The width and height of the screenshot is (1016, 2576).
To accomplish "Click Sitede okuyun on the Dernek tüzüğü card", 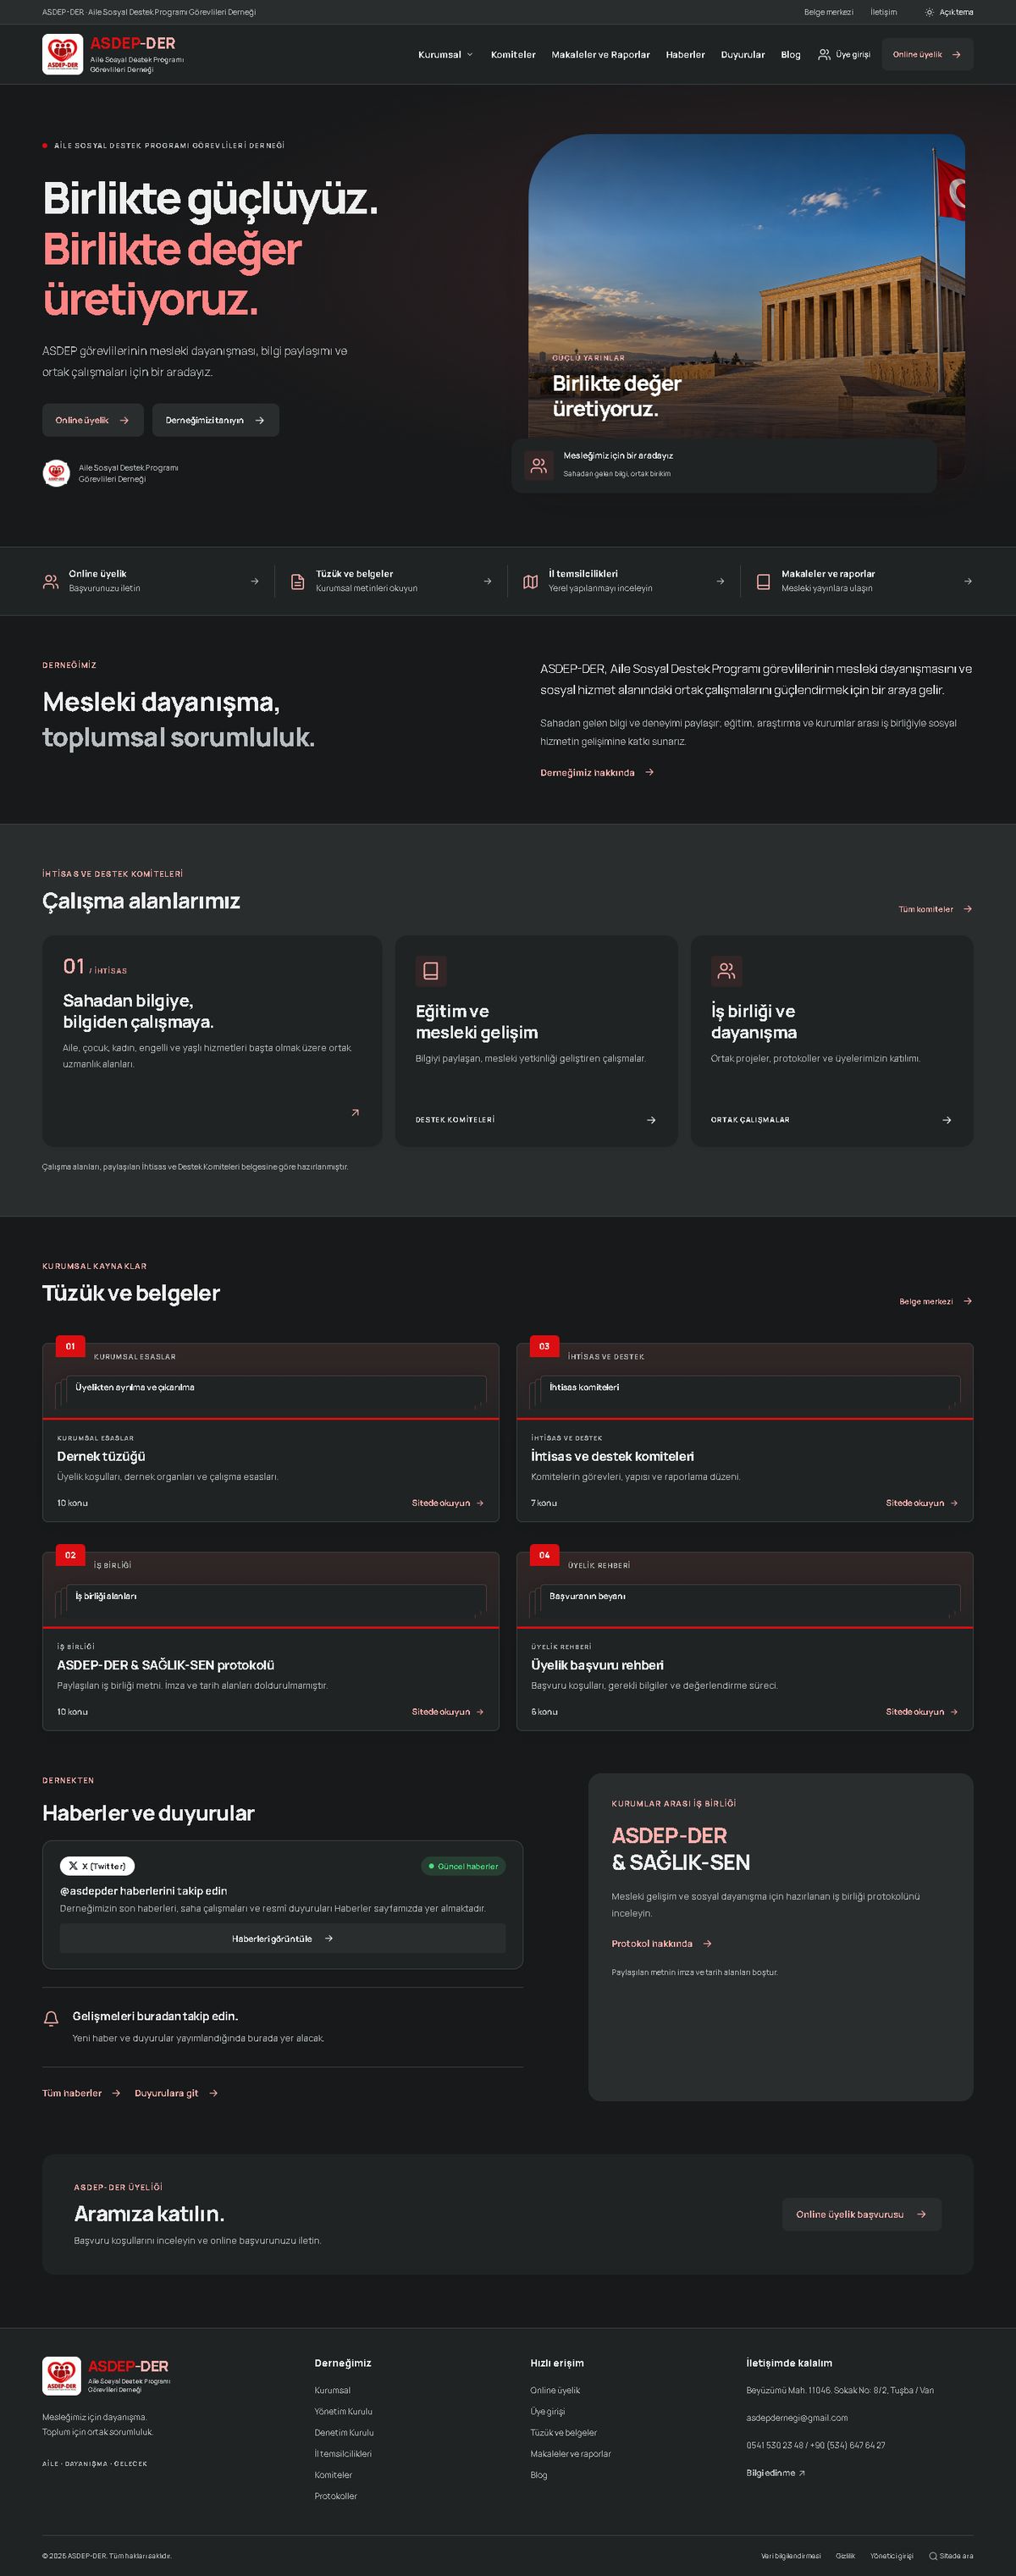I will coord(448,1503).
